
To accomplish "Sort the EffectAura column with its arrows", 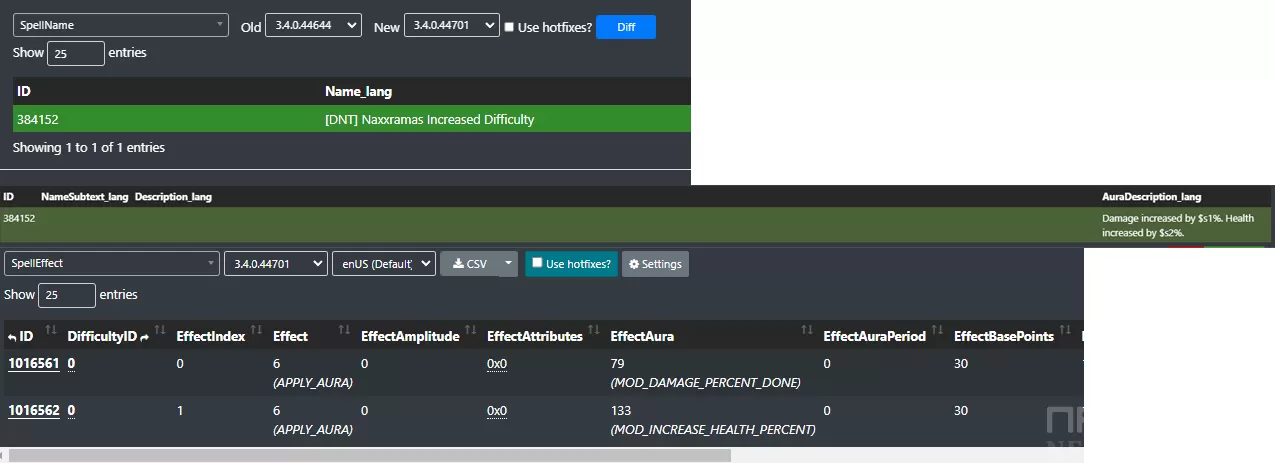I will (x=805, y=331).
